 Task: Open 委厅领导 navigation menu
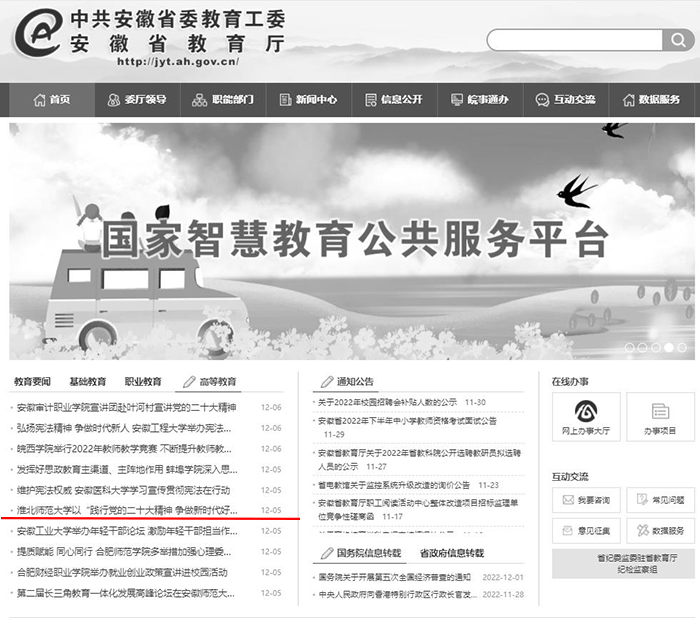[x=137, y=100]
